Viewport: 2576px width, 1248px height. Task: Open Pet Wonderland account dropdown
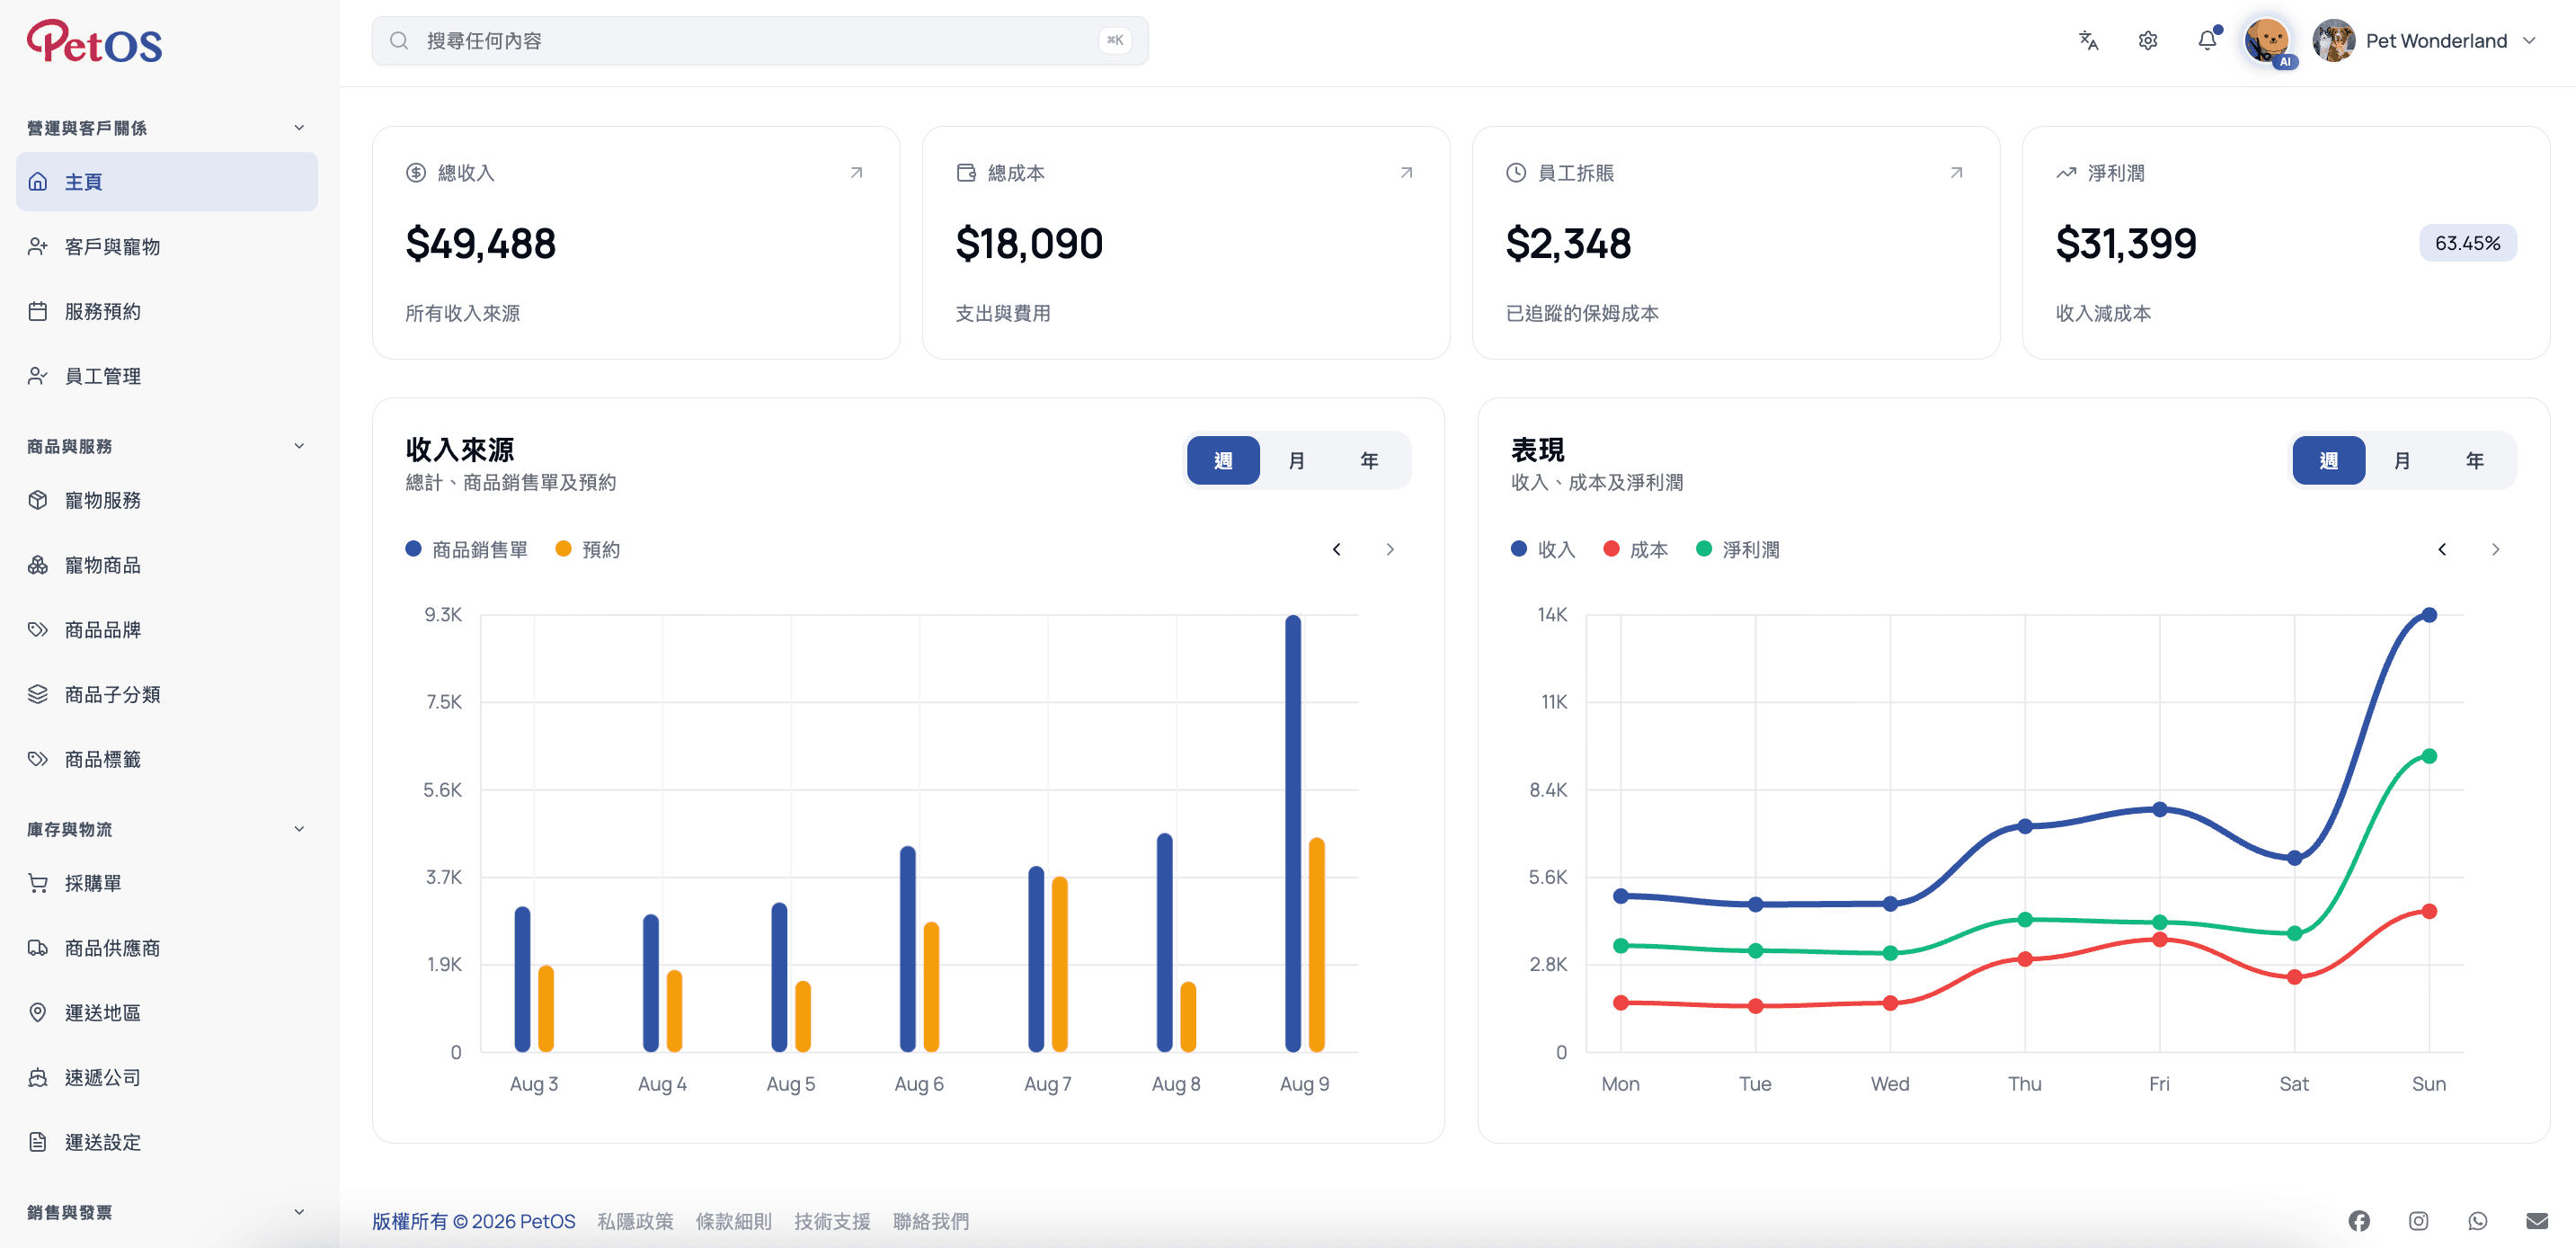[2424, 41]
